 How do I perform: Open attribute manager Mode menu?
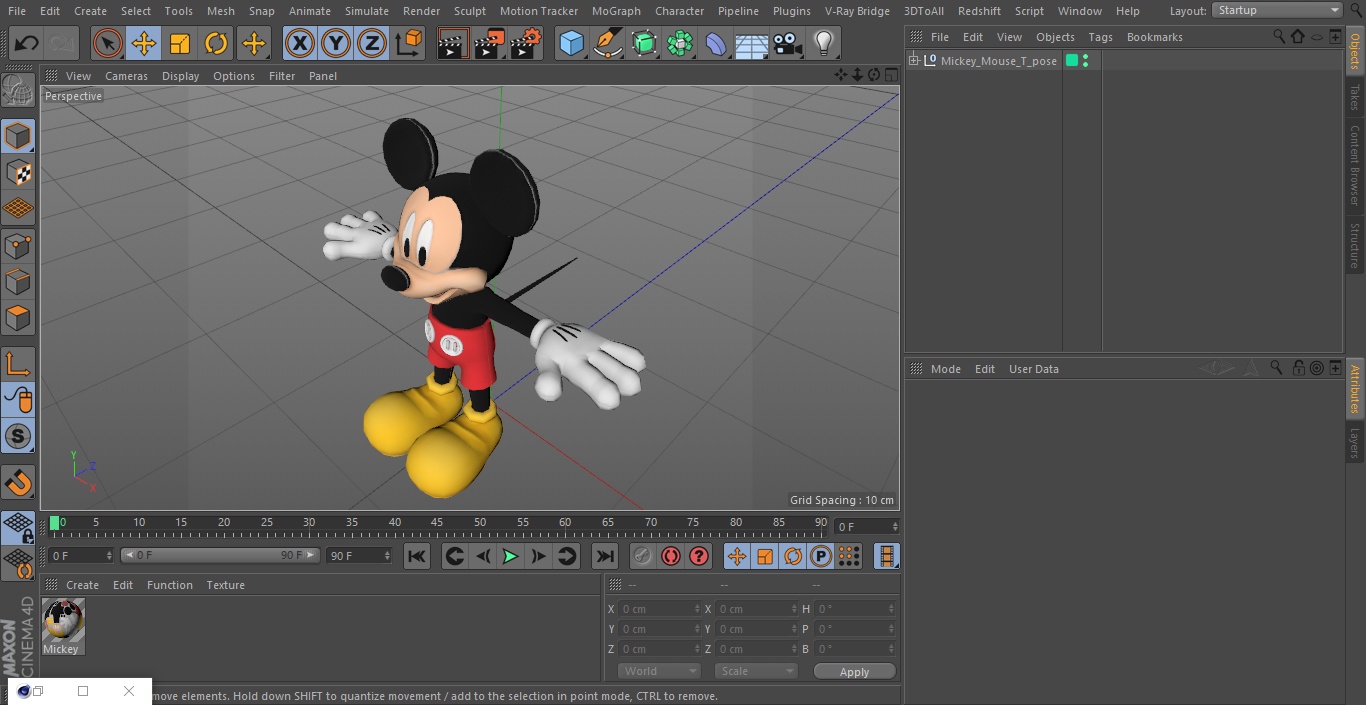(946, 369)
